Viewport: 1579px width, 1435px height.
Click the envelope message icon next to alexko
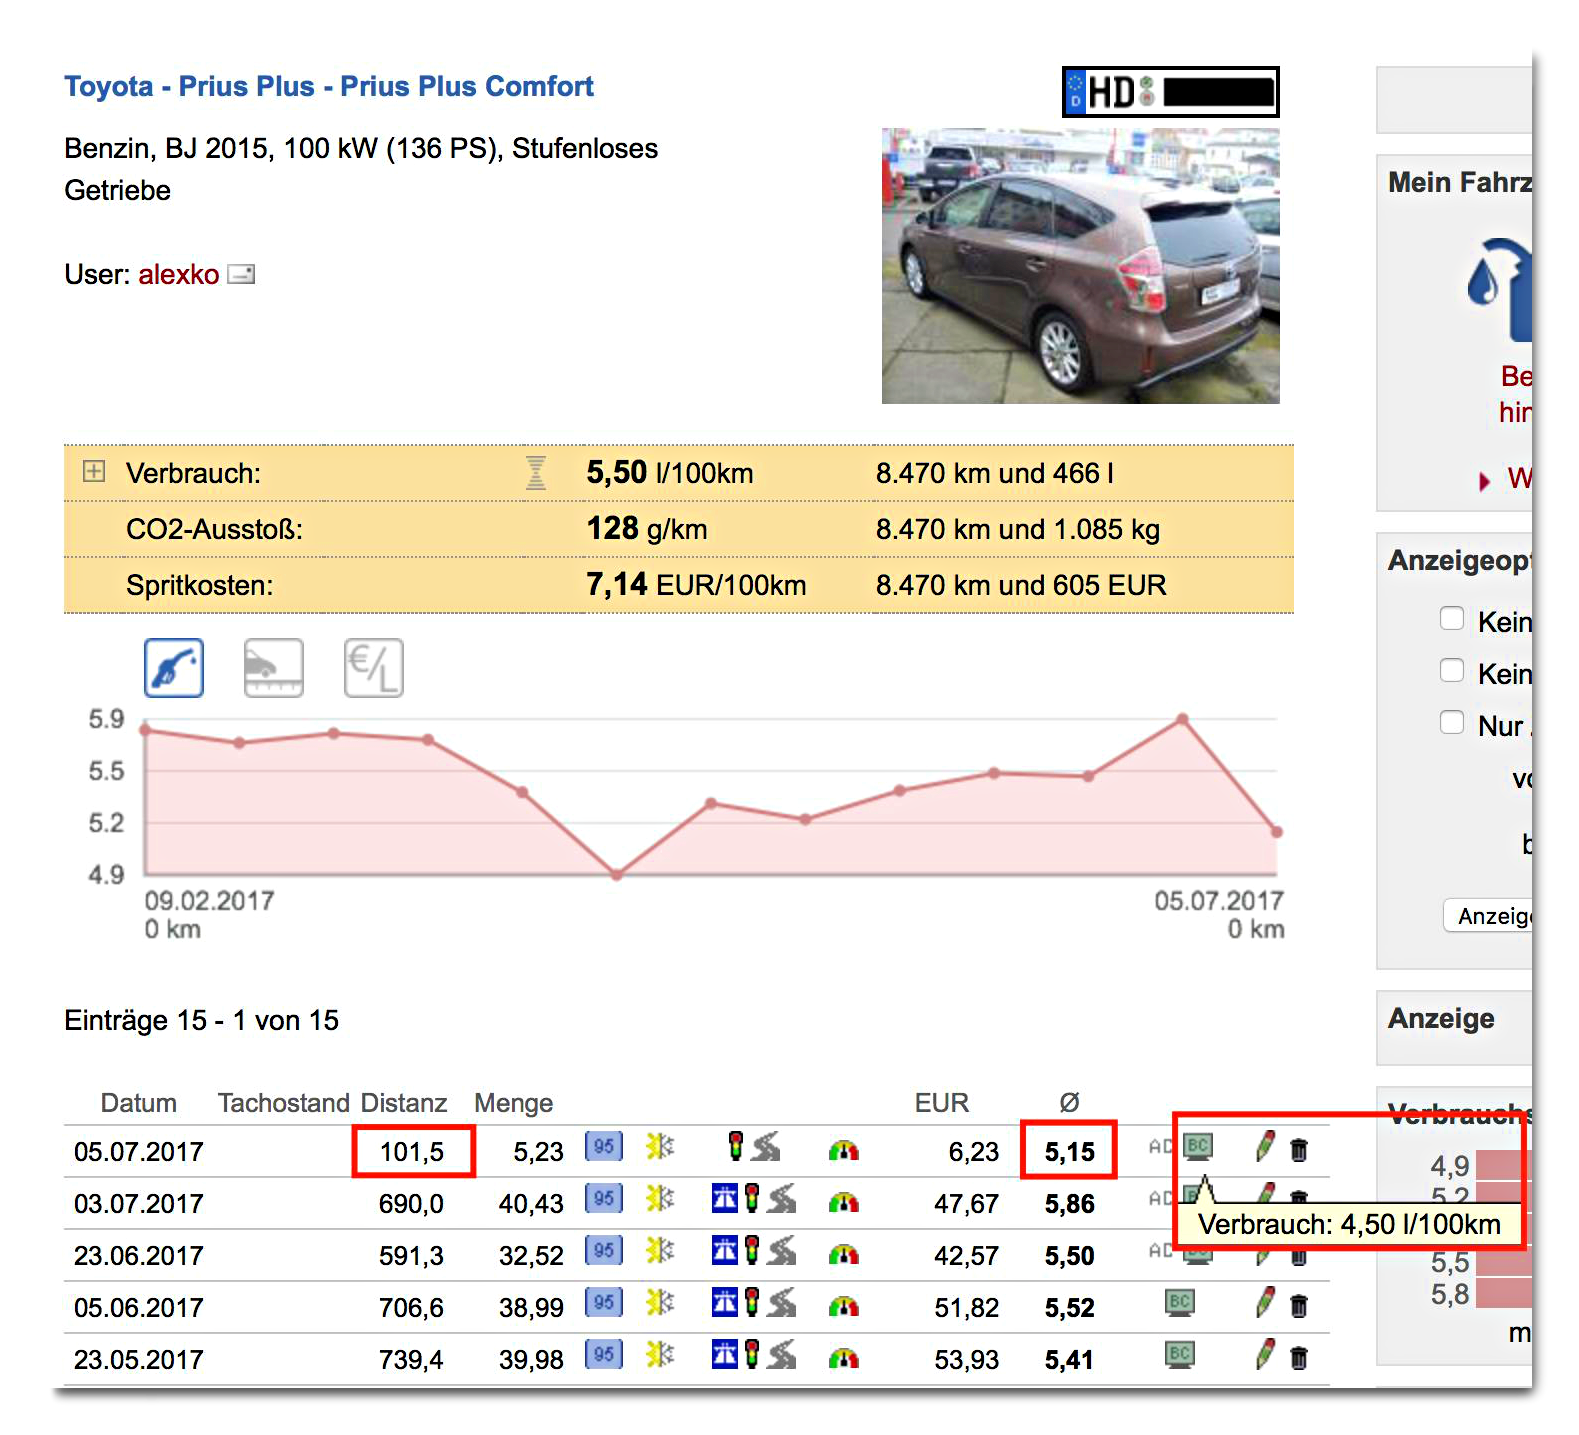click(x=241, y=274)
